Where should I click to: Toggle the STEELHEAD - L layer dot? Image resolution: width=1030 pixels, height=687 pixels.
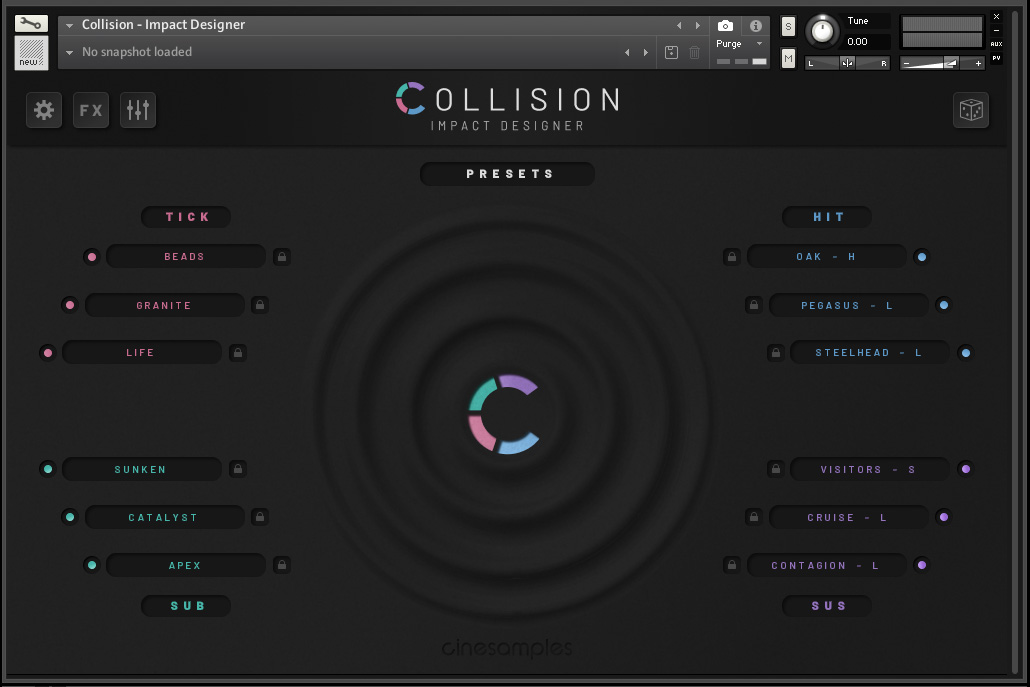[966, 353]
